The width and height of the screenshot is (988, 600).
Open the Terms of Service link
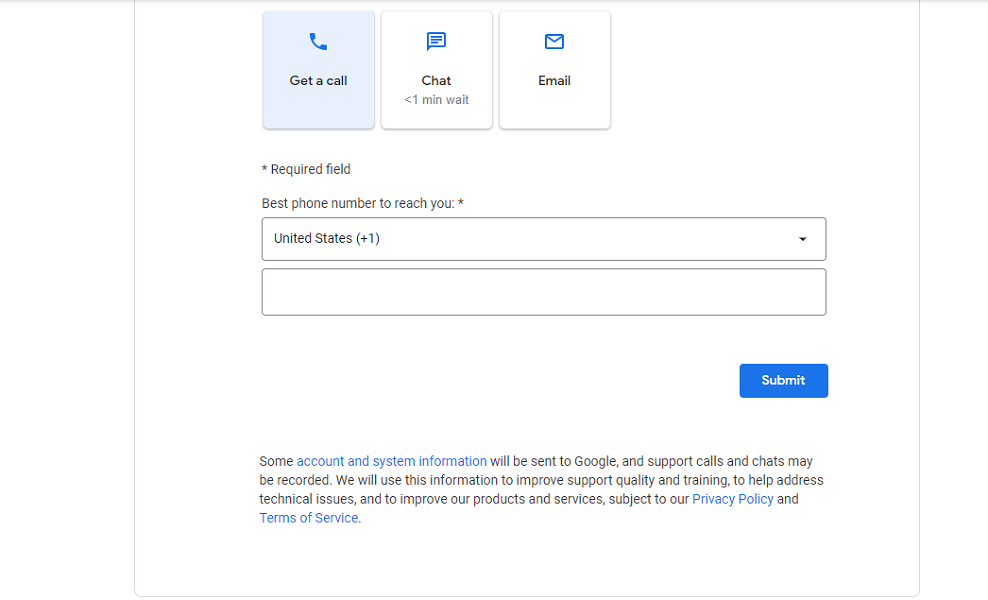coord(308,517)
